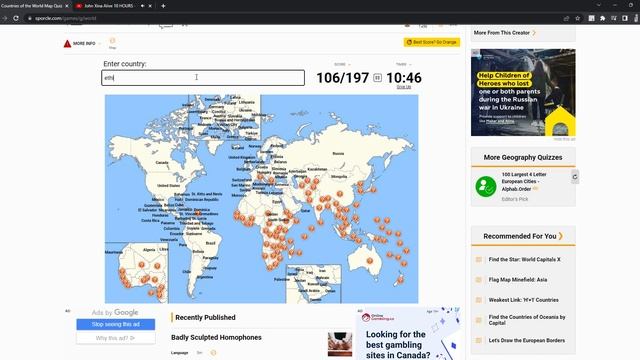Open the browser tab search dropdown
Screen dimensions: 640x360
[x=598, y=5]
